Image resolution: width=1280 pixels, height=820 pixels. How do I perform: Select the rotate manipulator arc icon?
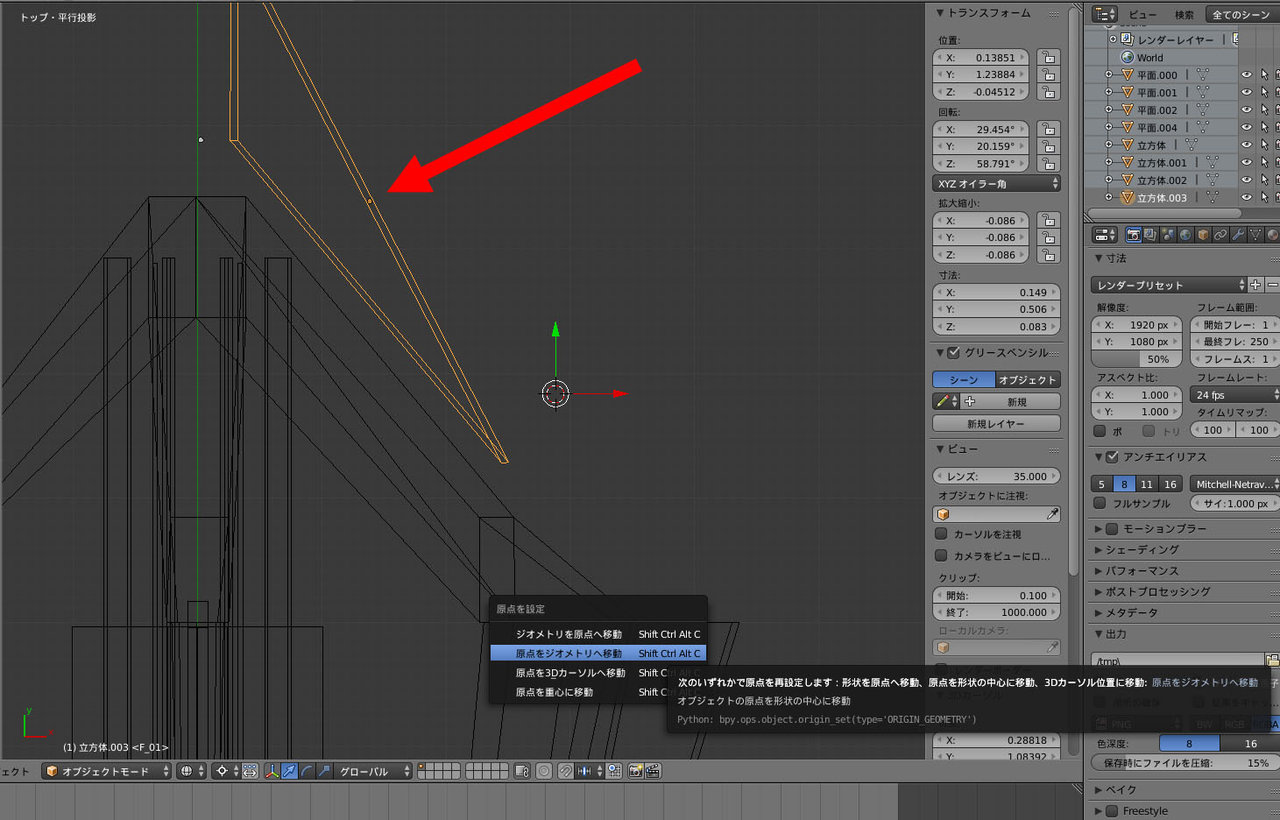click(306, 771)
